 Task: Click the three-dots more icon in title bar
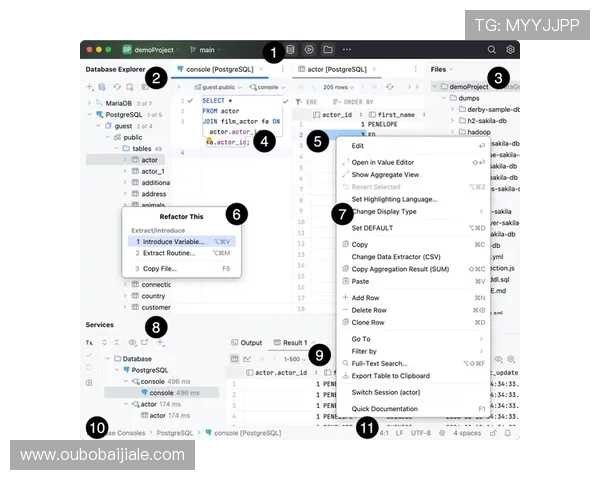(346, 49)
